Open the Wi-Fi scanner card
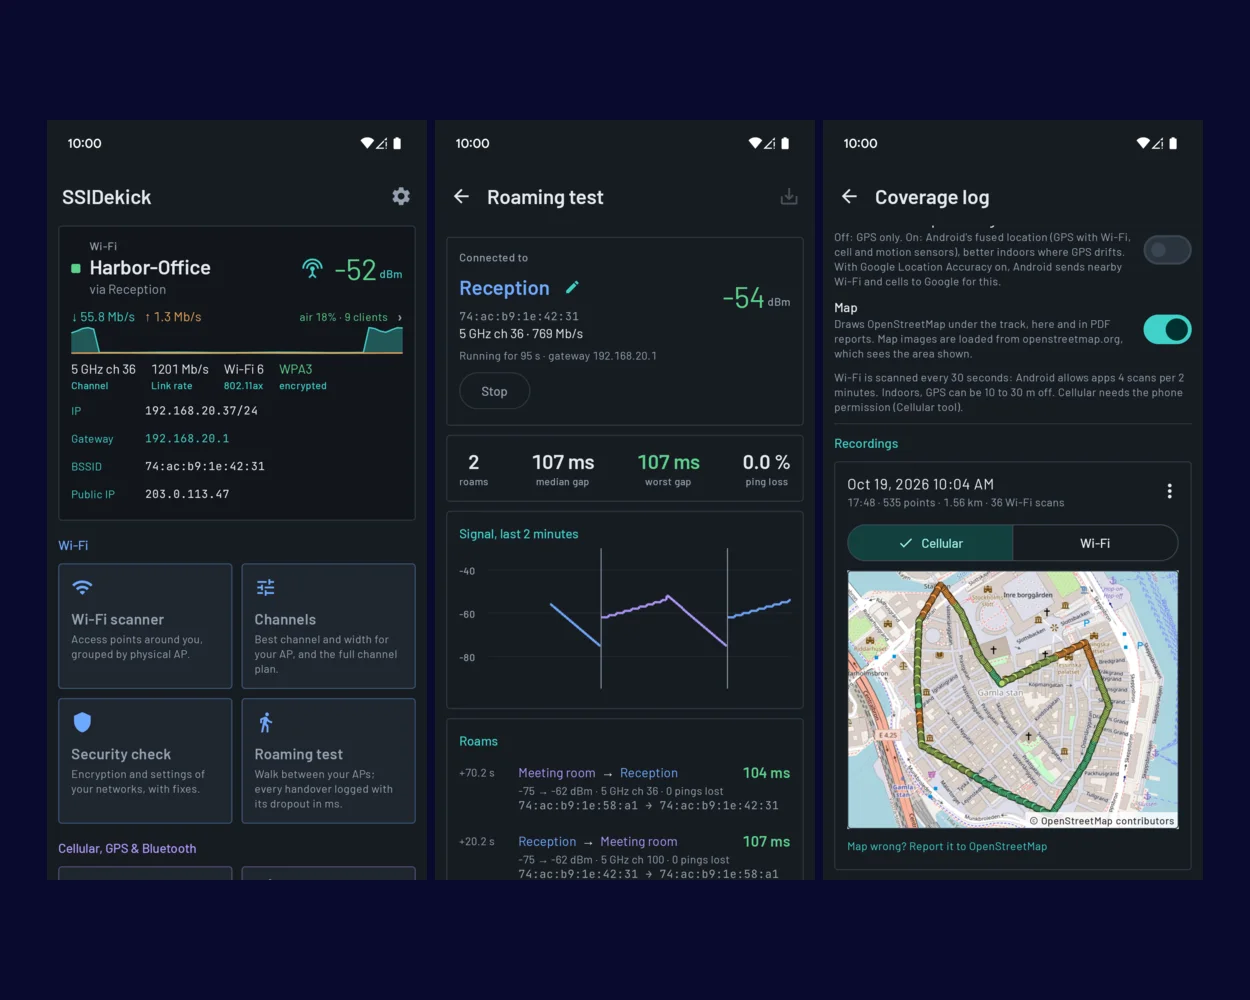The width and height of the screenshot is (1250, 1000). (x=145, y=626)
